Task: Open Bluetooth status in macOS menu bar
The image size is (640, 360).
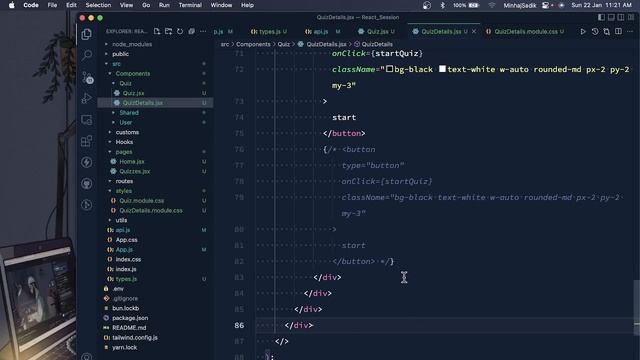Action: (x=442, y=5)
